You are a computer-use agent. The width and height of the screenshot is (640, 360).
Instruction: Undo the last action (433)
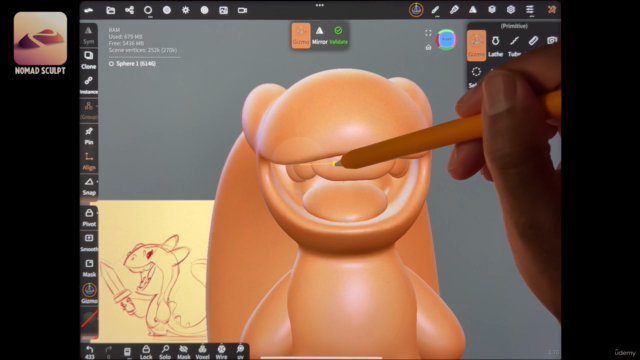pos(89,352)
